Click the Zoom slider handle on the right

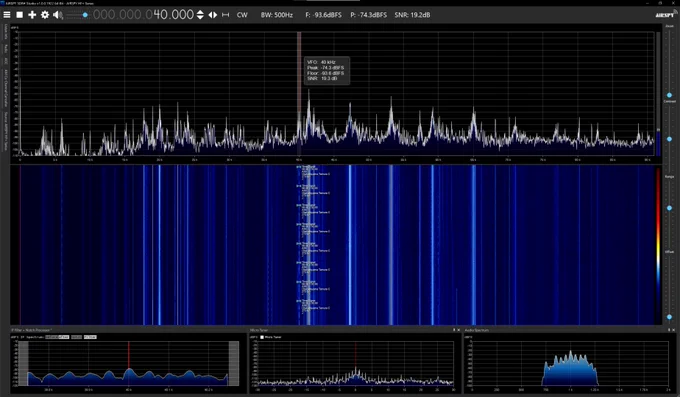(669, 95)
